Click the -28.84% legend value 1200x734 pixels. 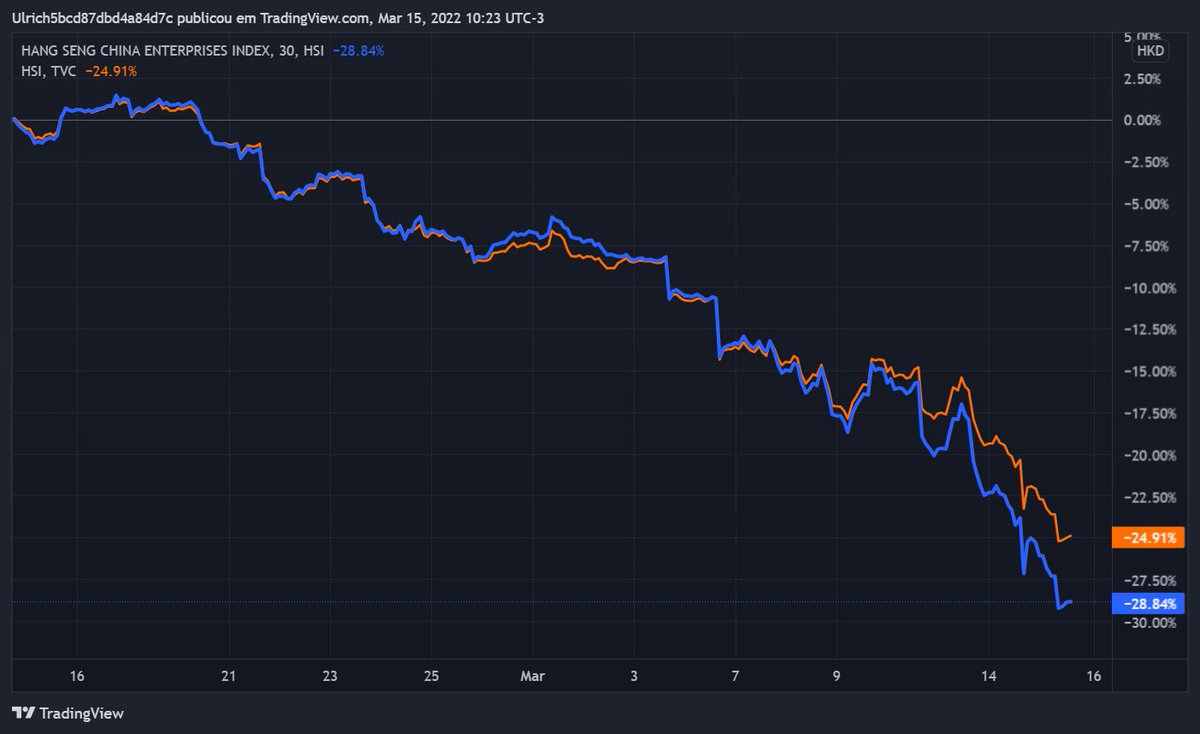tap(358, 49)
